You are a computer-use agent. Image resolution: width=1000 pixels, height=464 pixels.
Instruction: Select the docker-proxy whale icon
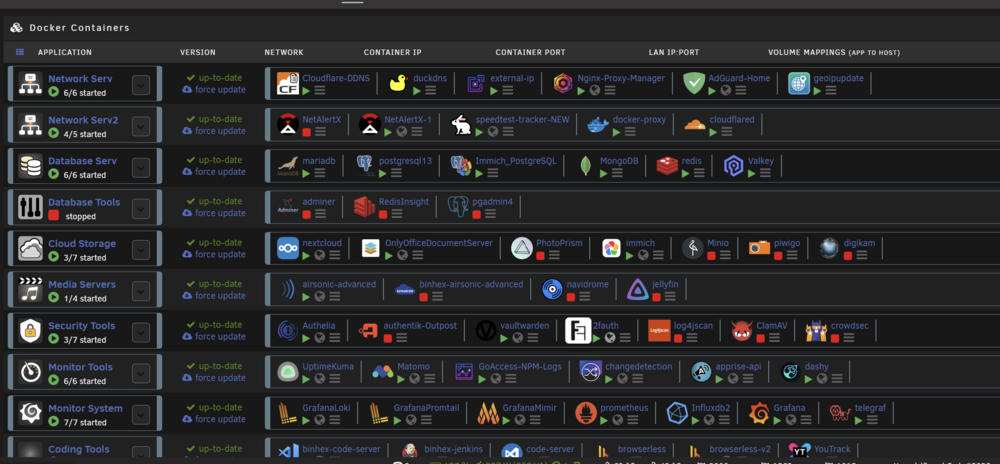[x=598, y=125]
